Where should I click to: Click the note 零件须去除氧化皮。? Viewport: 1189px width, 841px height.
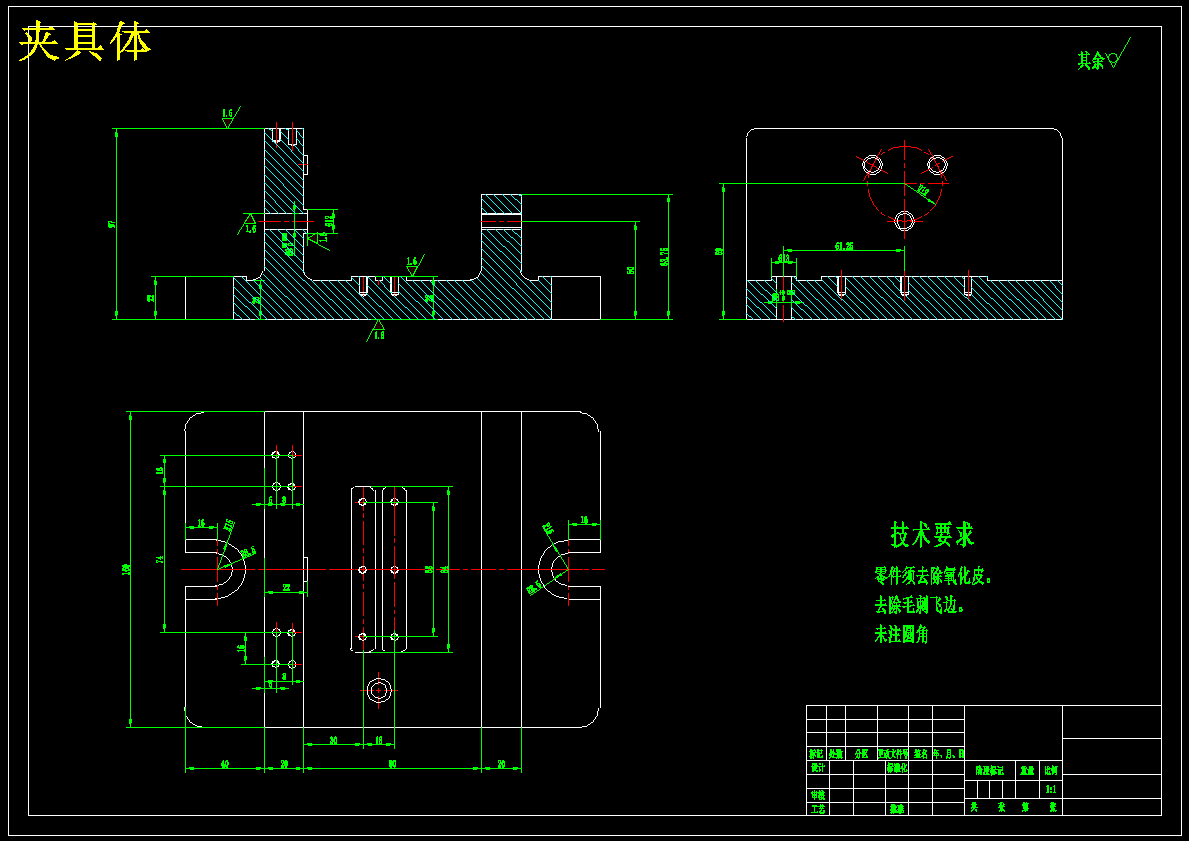point(933,576)
